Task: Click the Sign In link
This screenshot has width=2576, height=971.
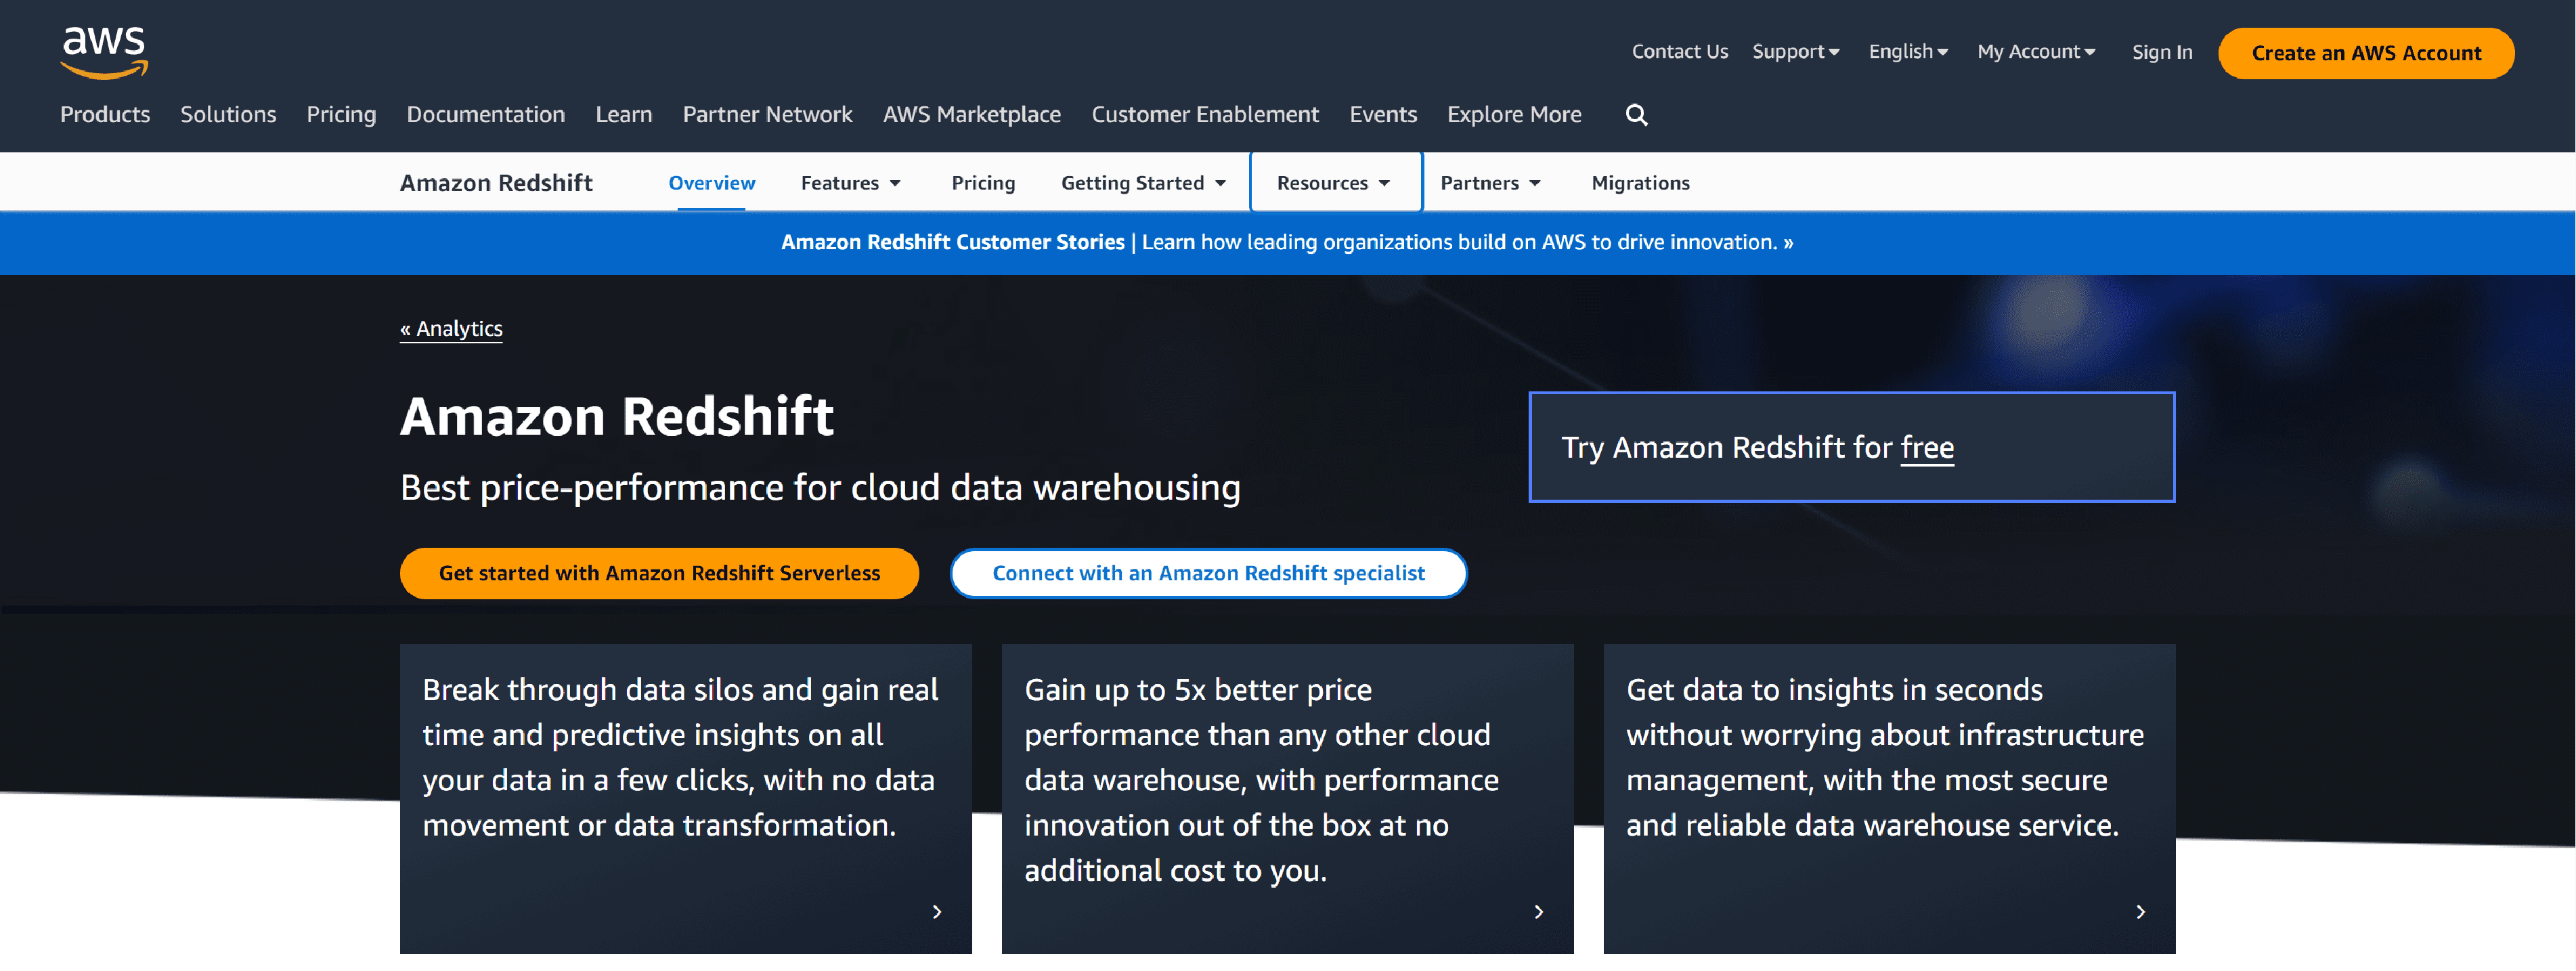Action: 2161,52
